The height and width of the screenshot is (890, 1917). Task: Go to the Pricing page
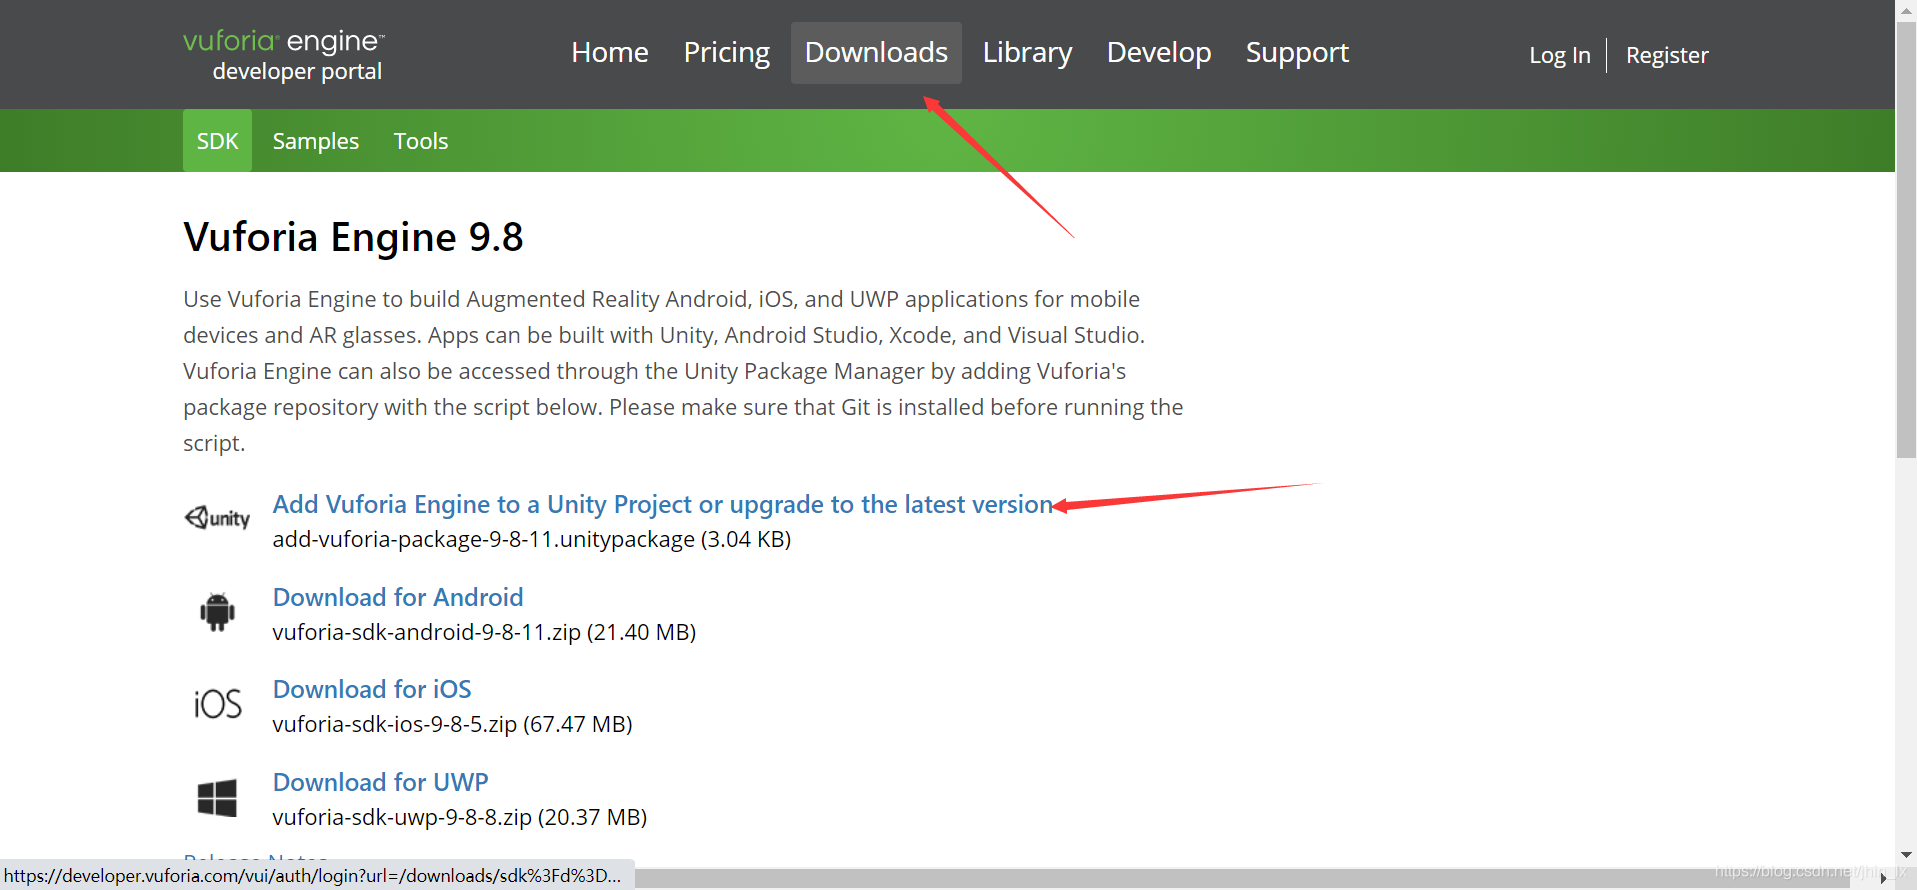[727, 52]
